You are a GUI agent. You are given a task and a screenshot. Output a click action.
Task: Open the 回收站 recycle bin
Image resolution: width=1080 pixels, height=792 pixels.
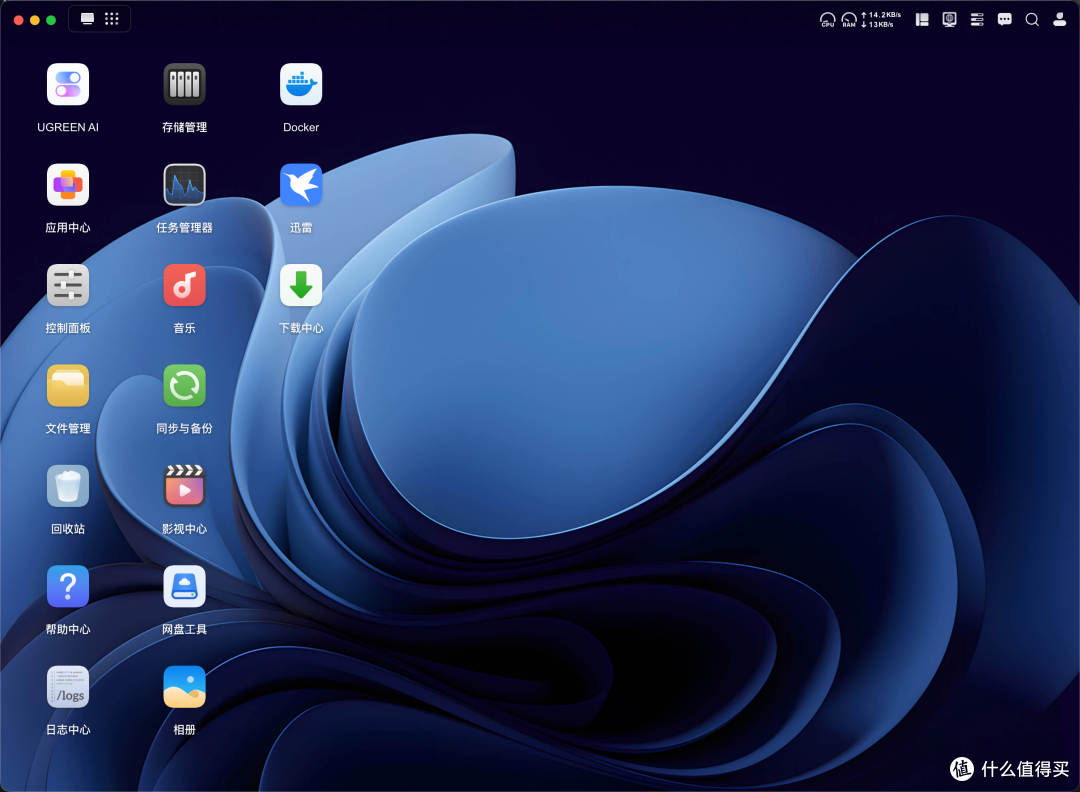(68, 486)
